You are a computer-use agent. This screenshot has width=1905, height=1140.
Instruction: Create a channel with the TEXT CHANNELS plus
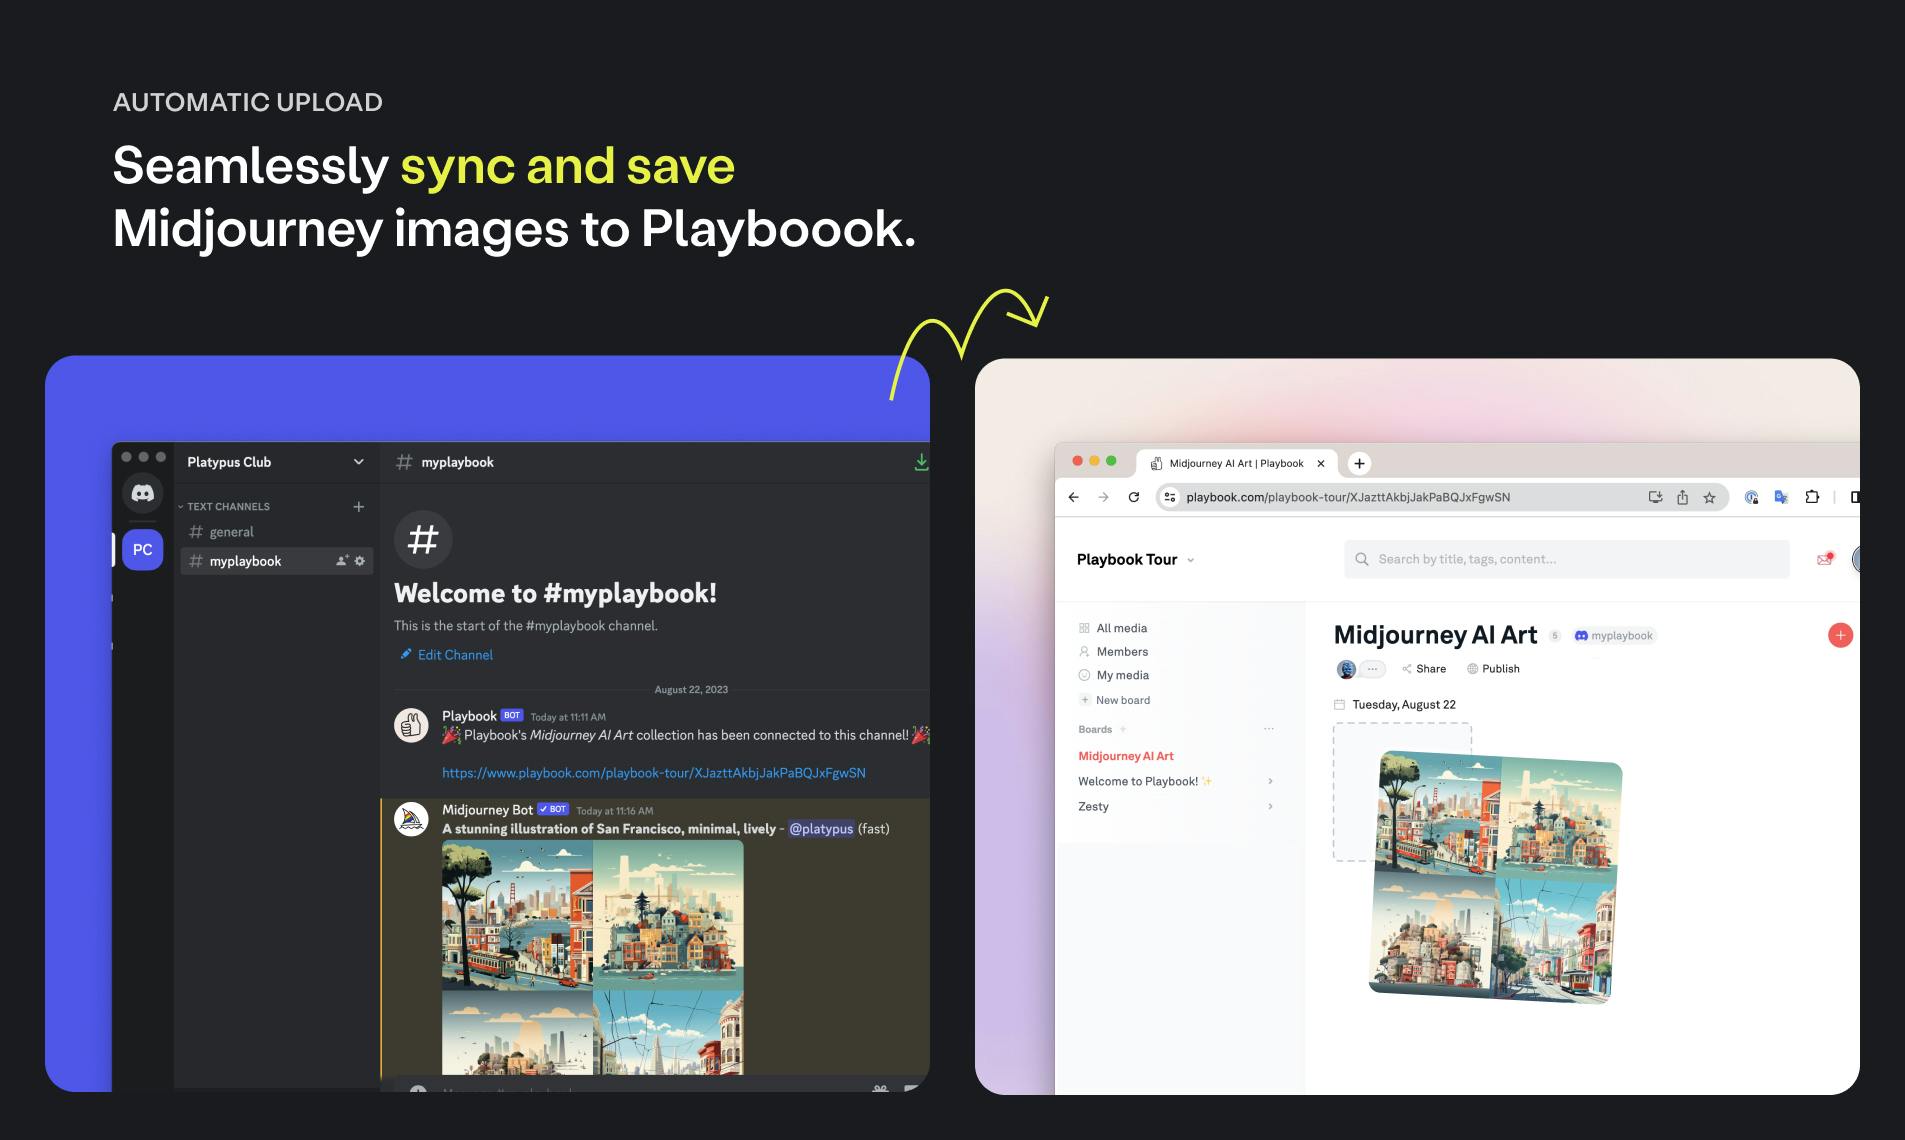point(359,507)
